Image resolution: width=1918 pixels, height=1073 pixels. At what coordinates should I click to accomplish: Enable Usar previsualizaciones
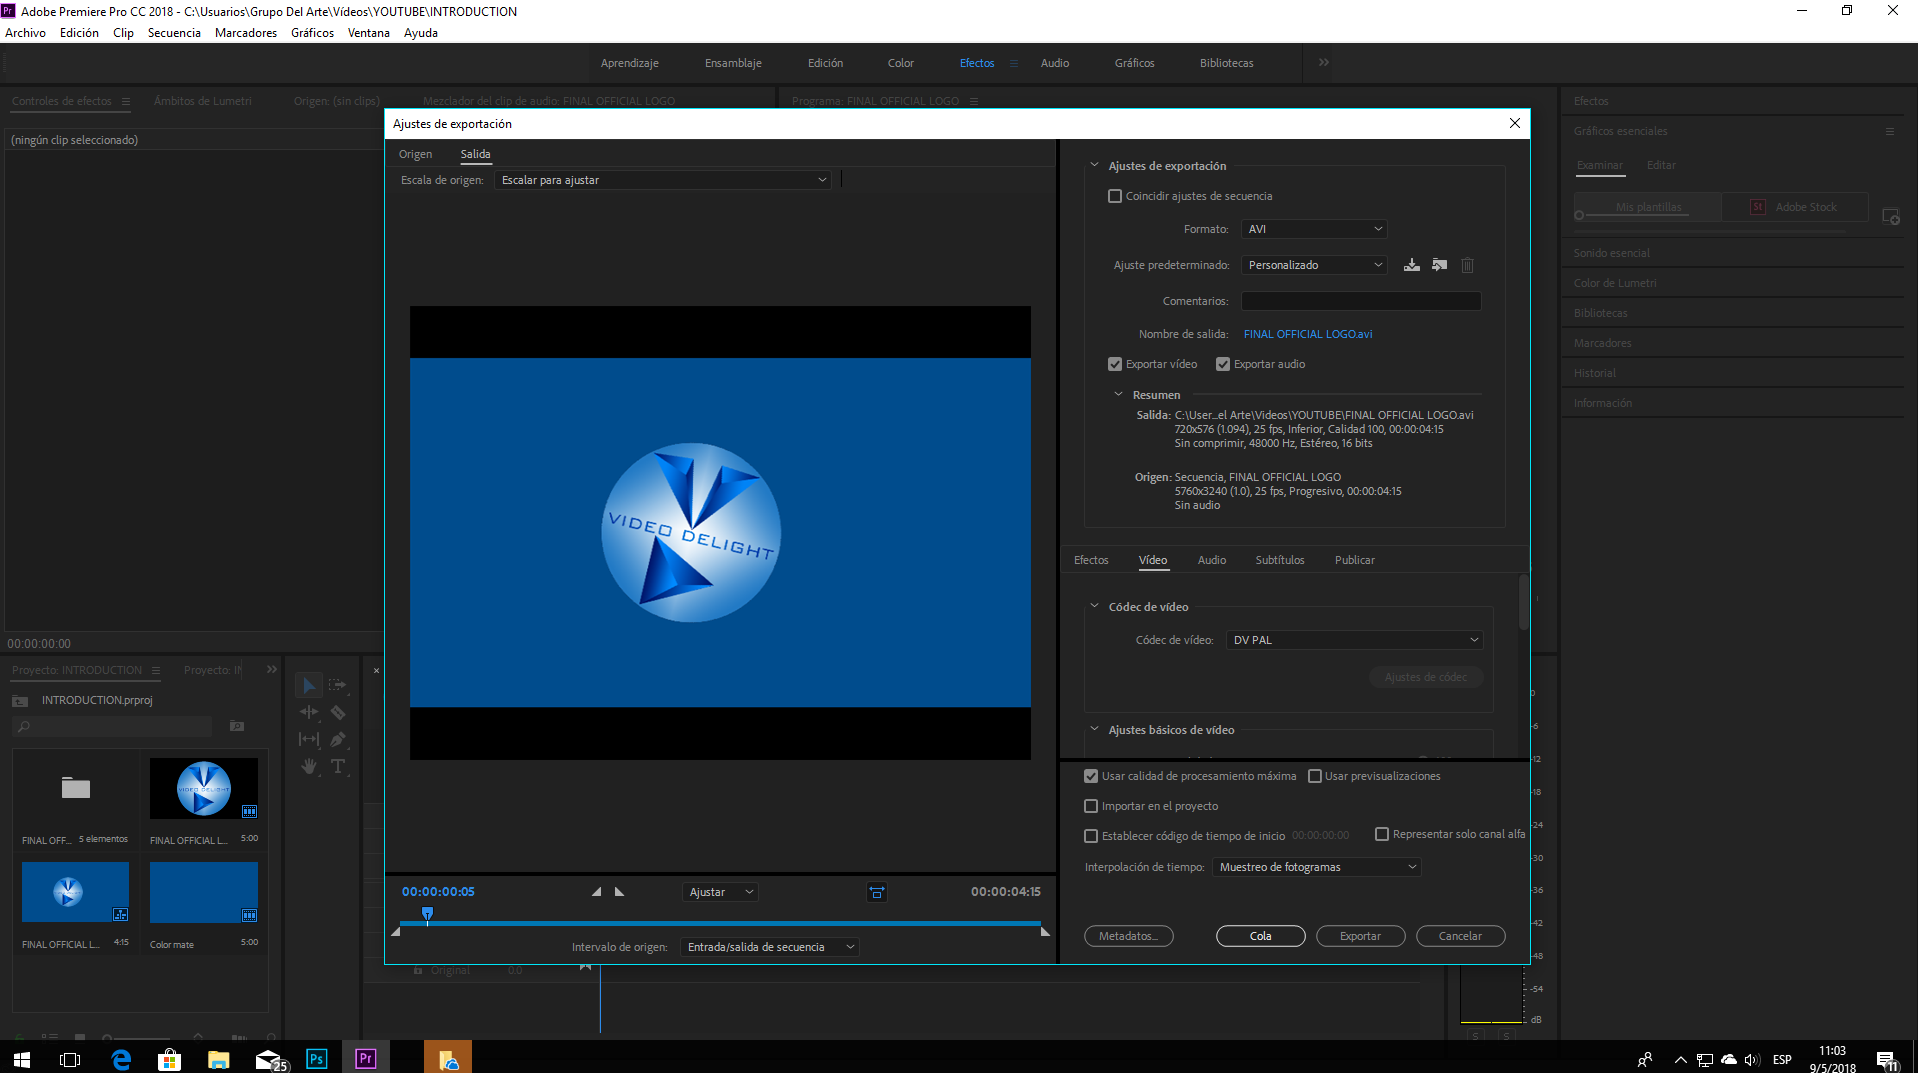pyautogui.click(x=1315, y=776)
